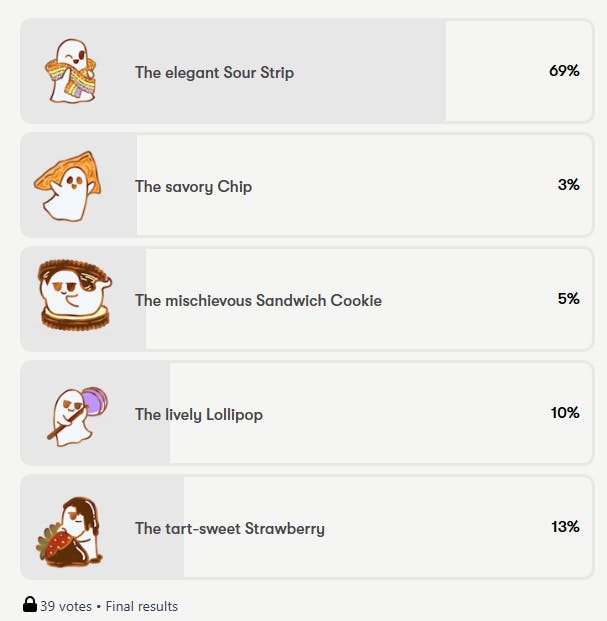Image resolution: width=607 pixels, height=621 pixels.
Task: Click the ghost with rainbow sour strip scarf
Action: 71,71
